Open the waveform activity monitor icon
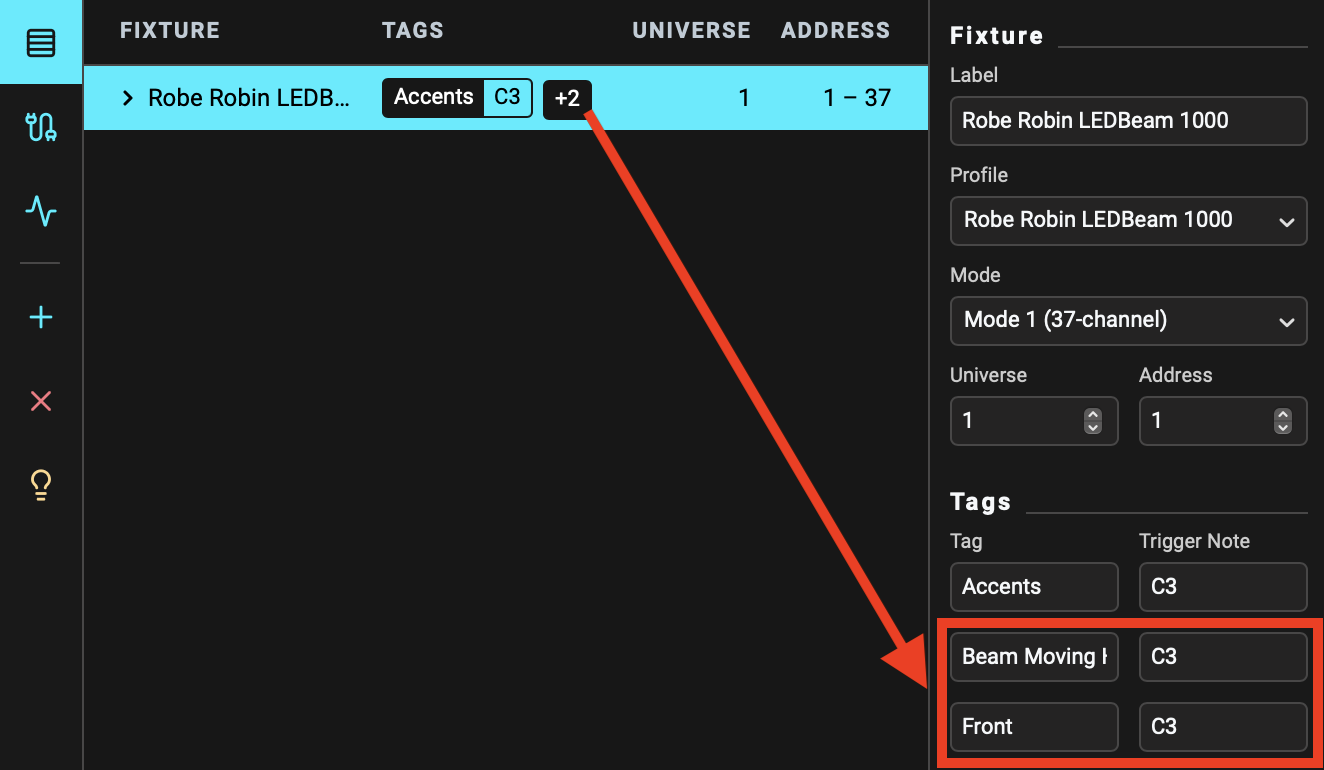The height and width of the screenshot is (770, 1324). 41,211
